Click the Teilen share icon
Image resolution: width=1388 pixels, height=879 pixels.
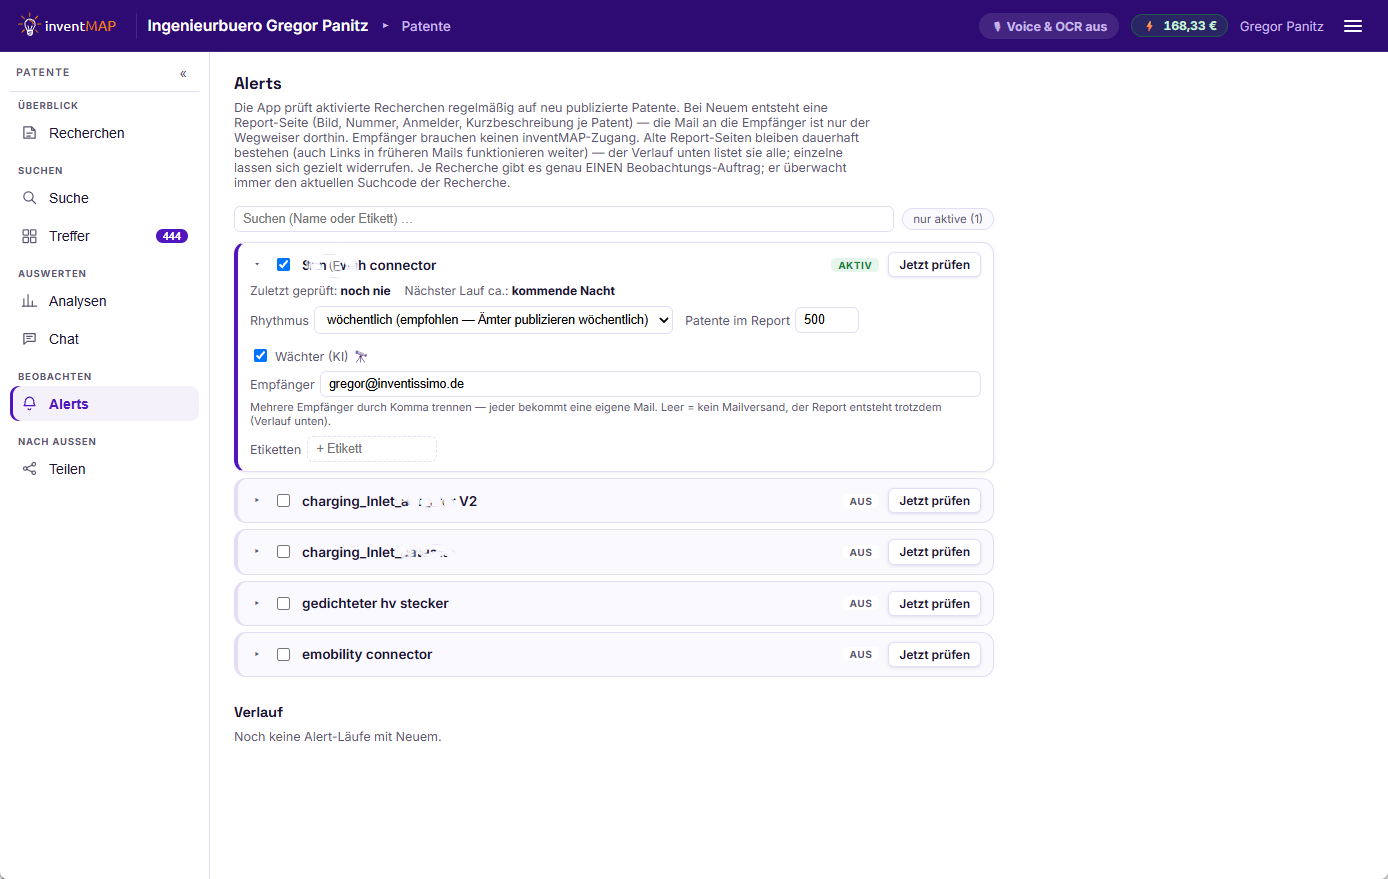30,469
